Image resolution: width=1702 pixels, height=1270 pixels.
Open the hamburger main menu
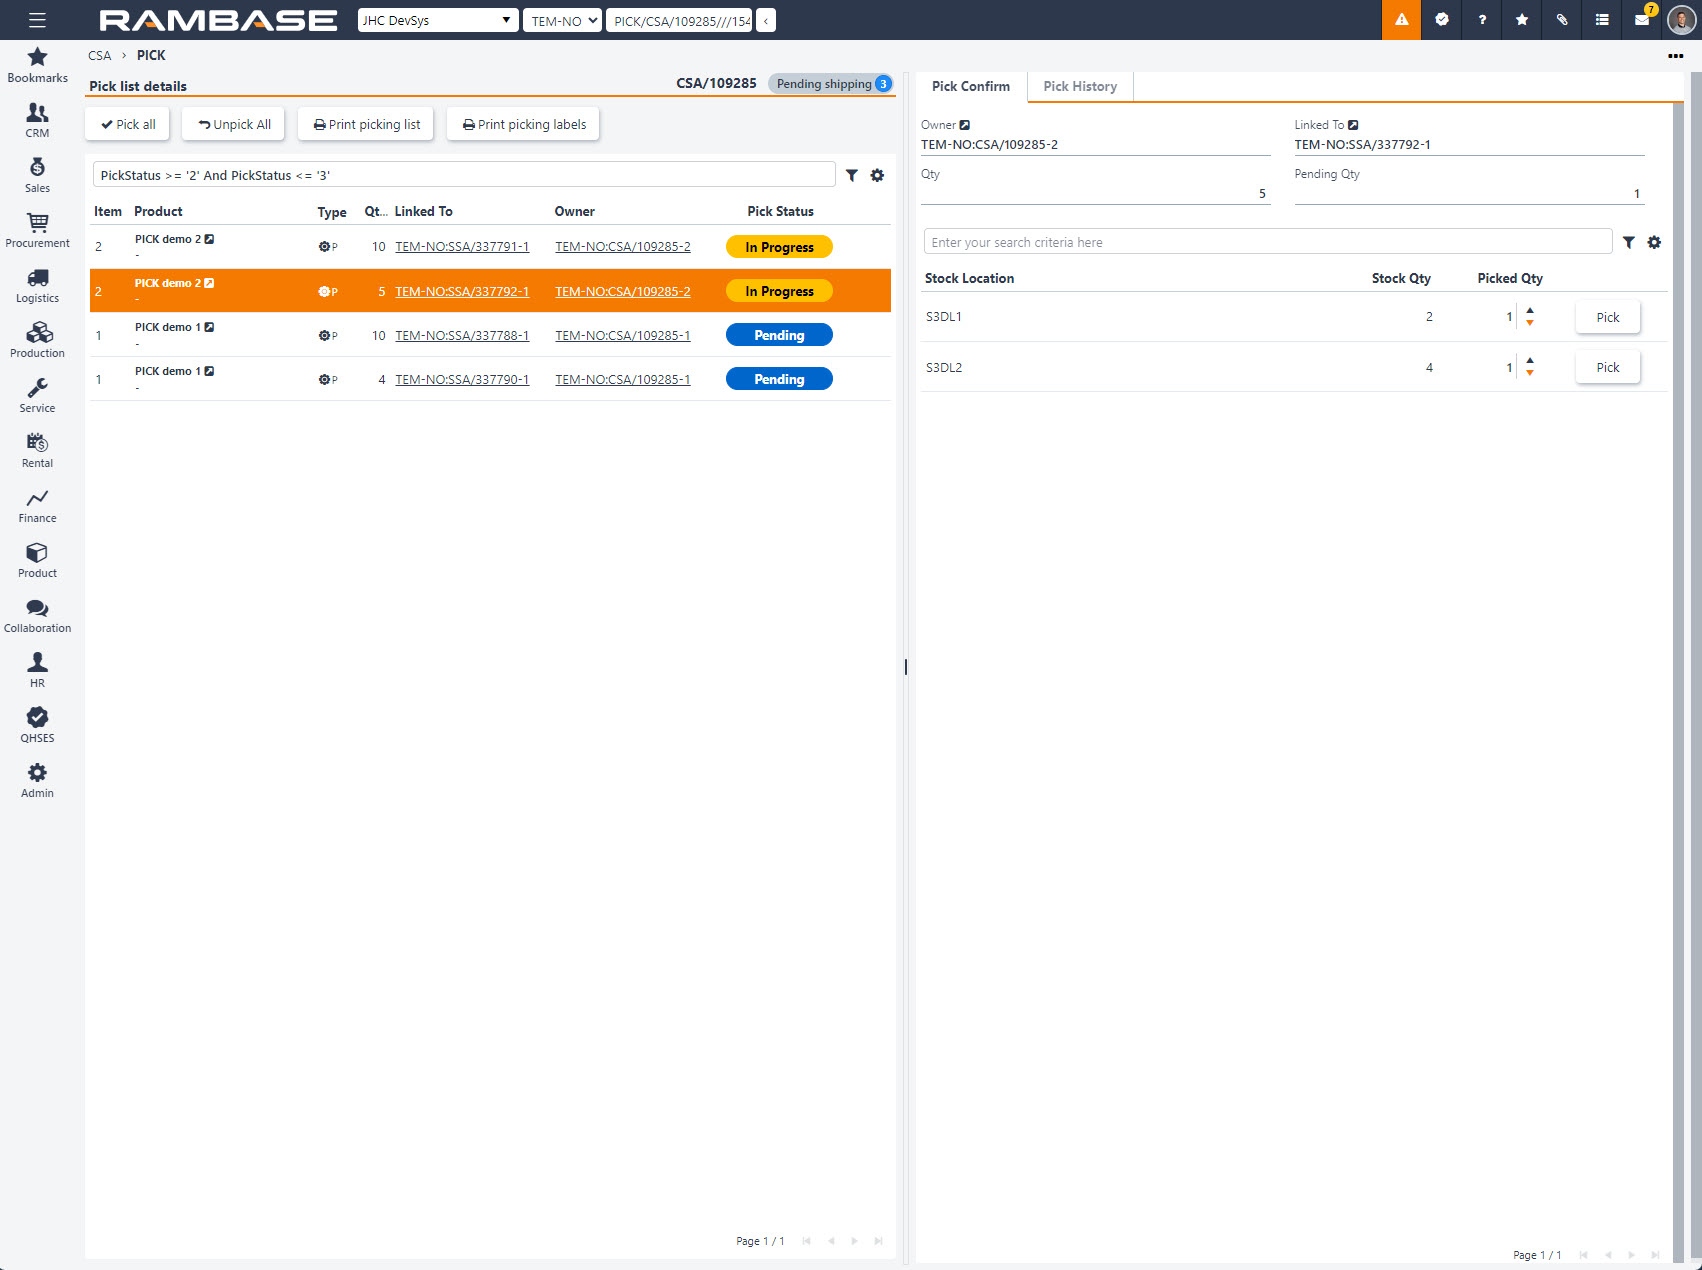(37, 20)
